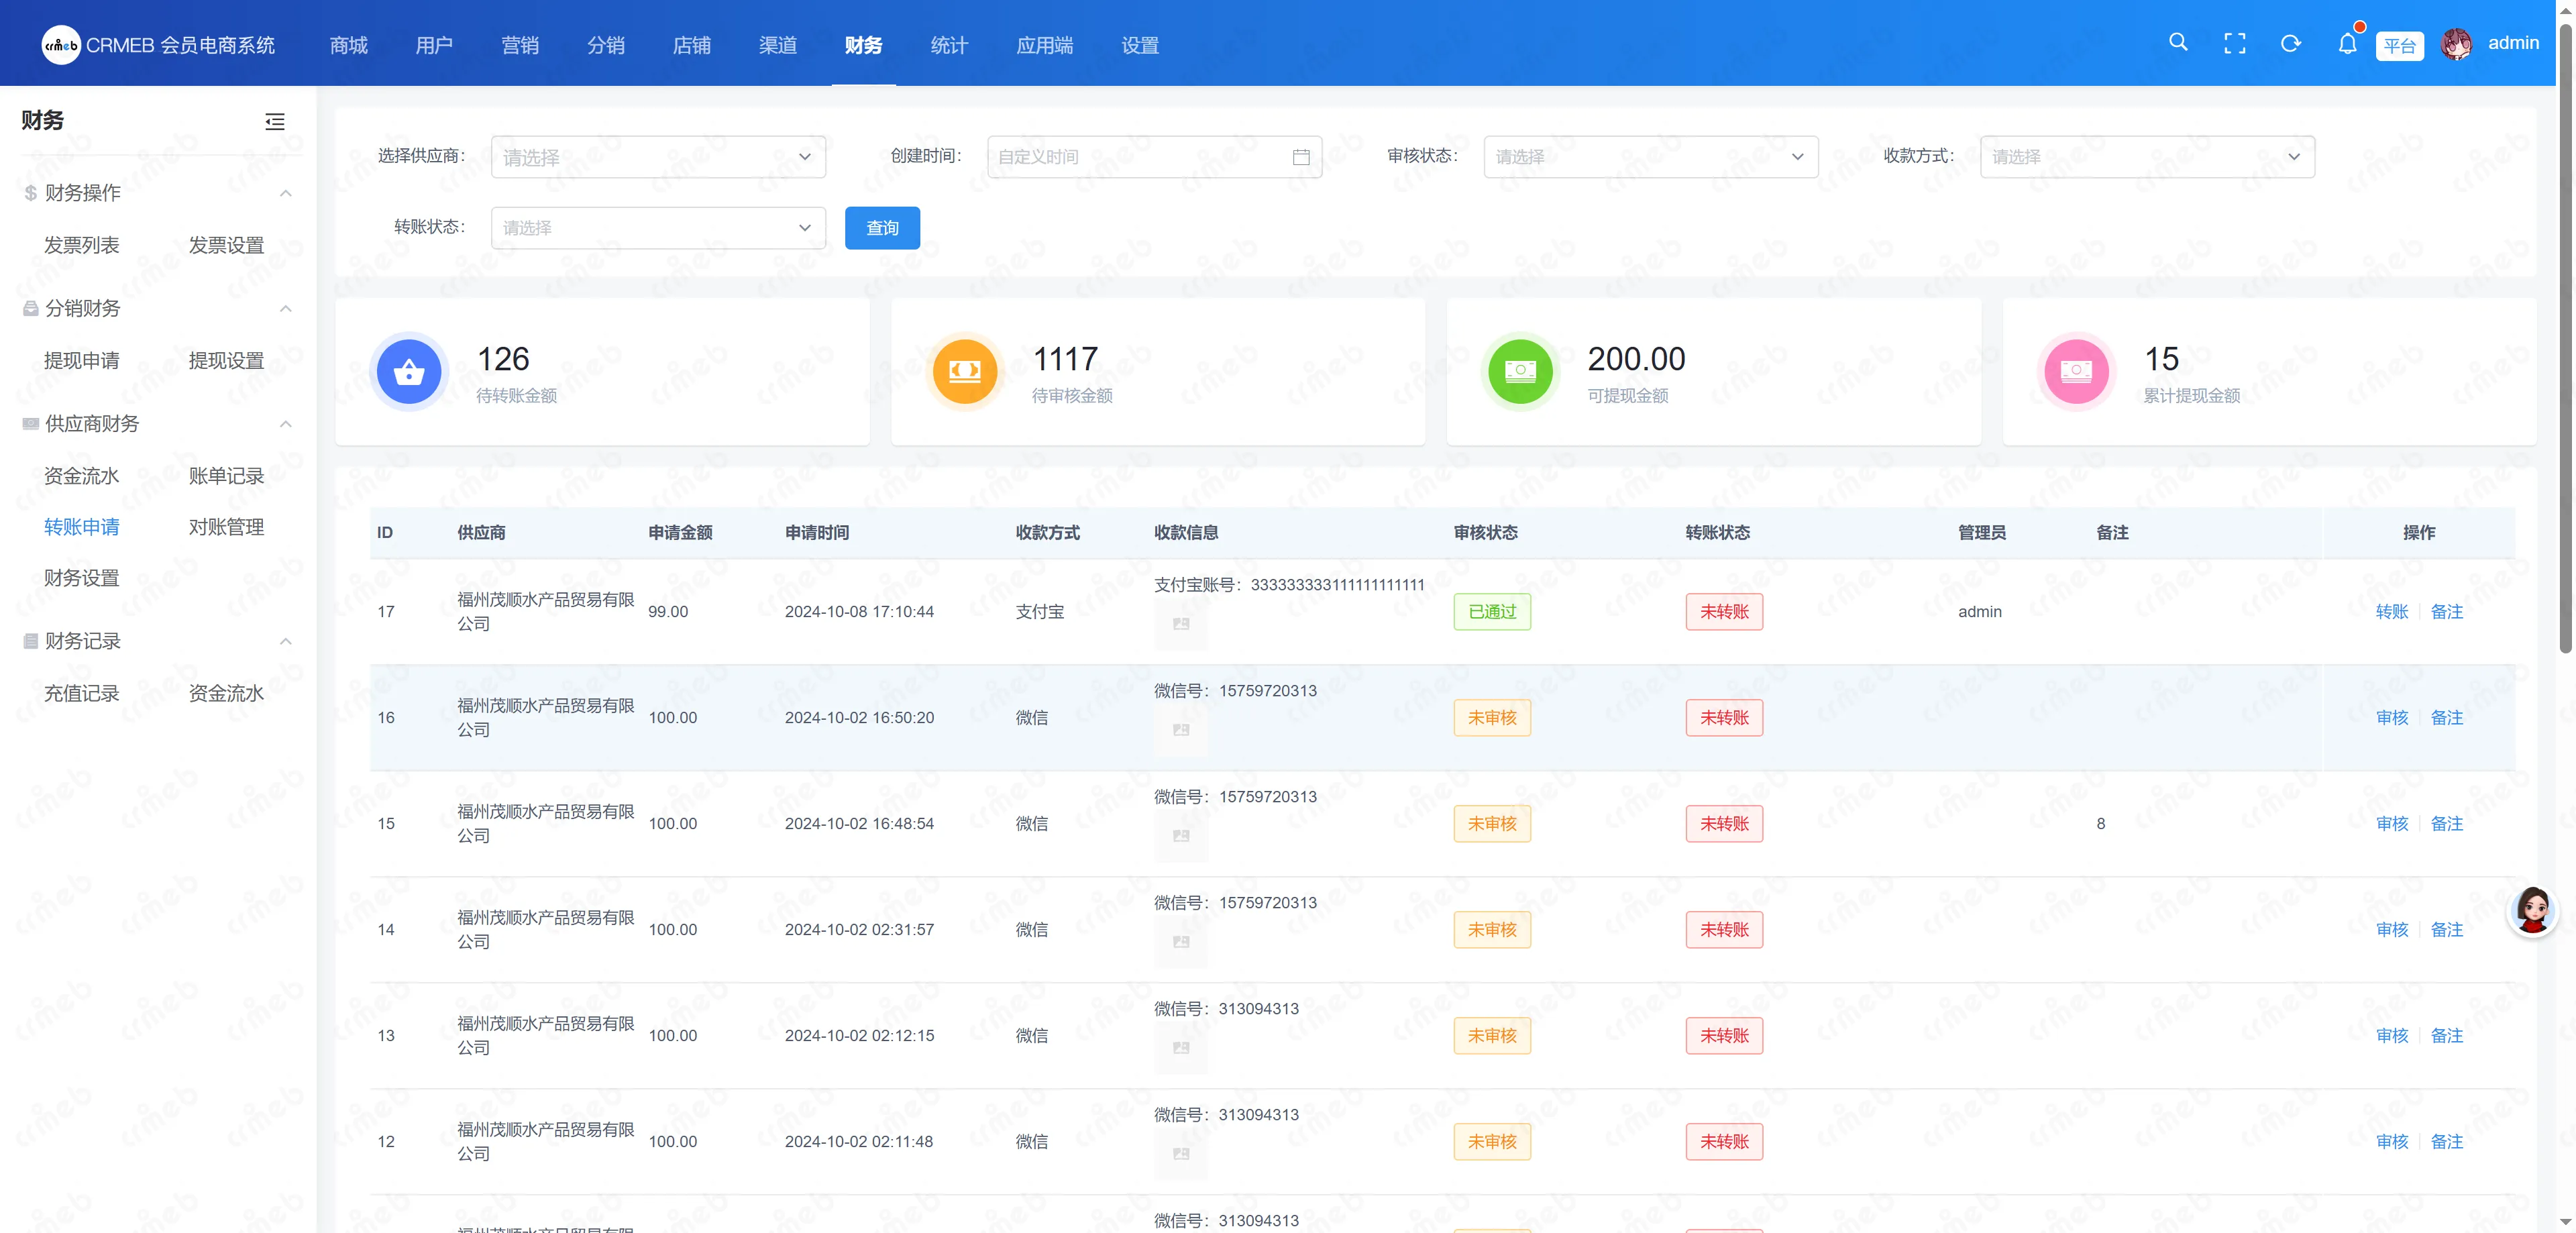2576x1233 pixels.
Task: Switch to the 统计 top menu
Action: pos(949,45)
